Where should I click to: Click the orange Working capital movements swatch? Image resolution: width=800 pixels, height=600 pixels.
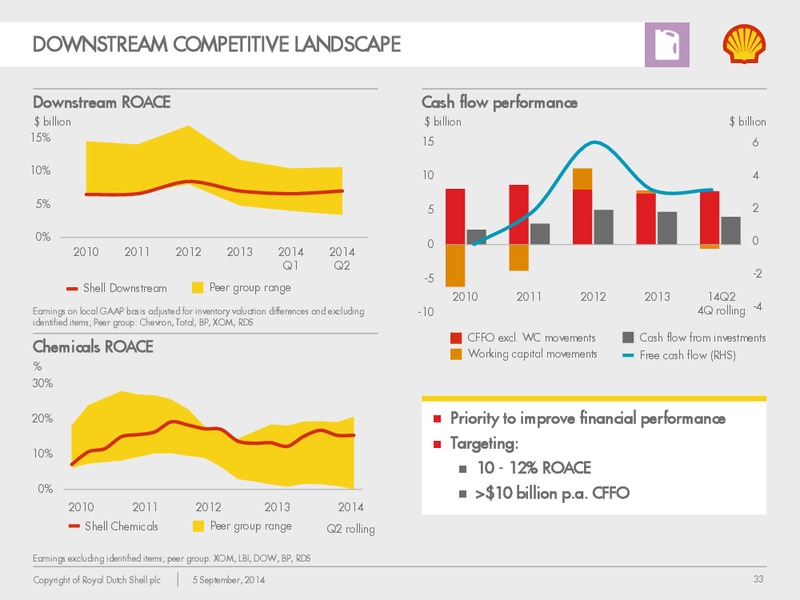[x=456, y=354]
